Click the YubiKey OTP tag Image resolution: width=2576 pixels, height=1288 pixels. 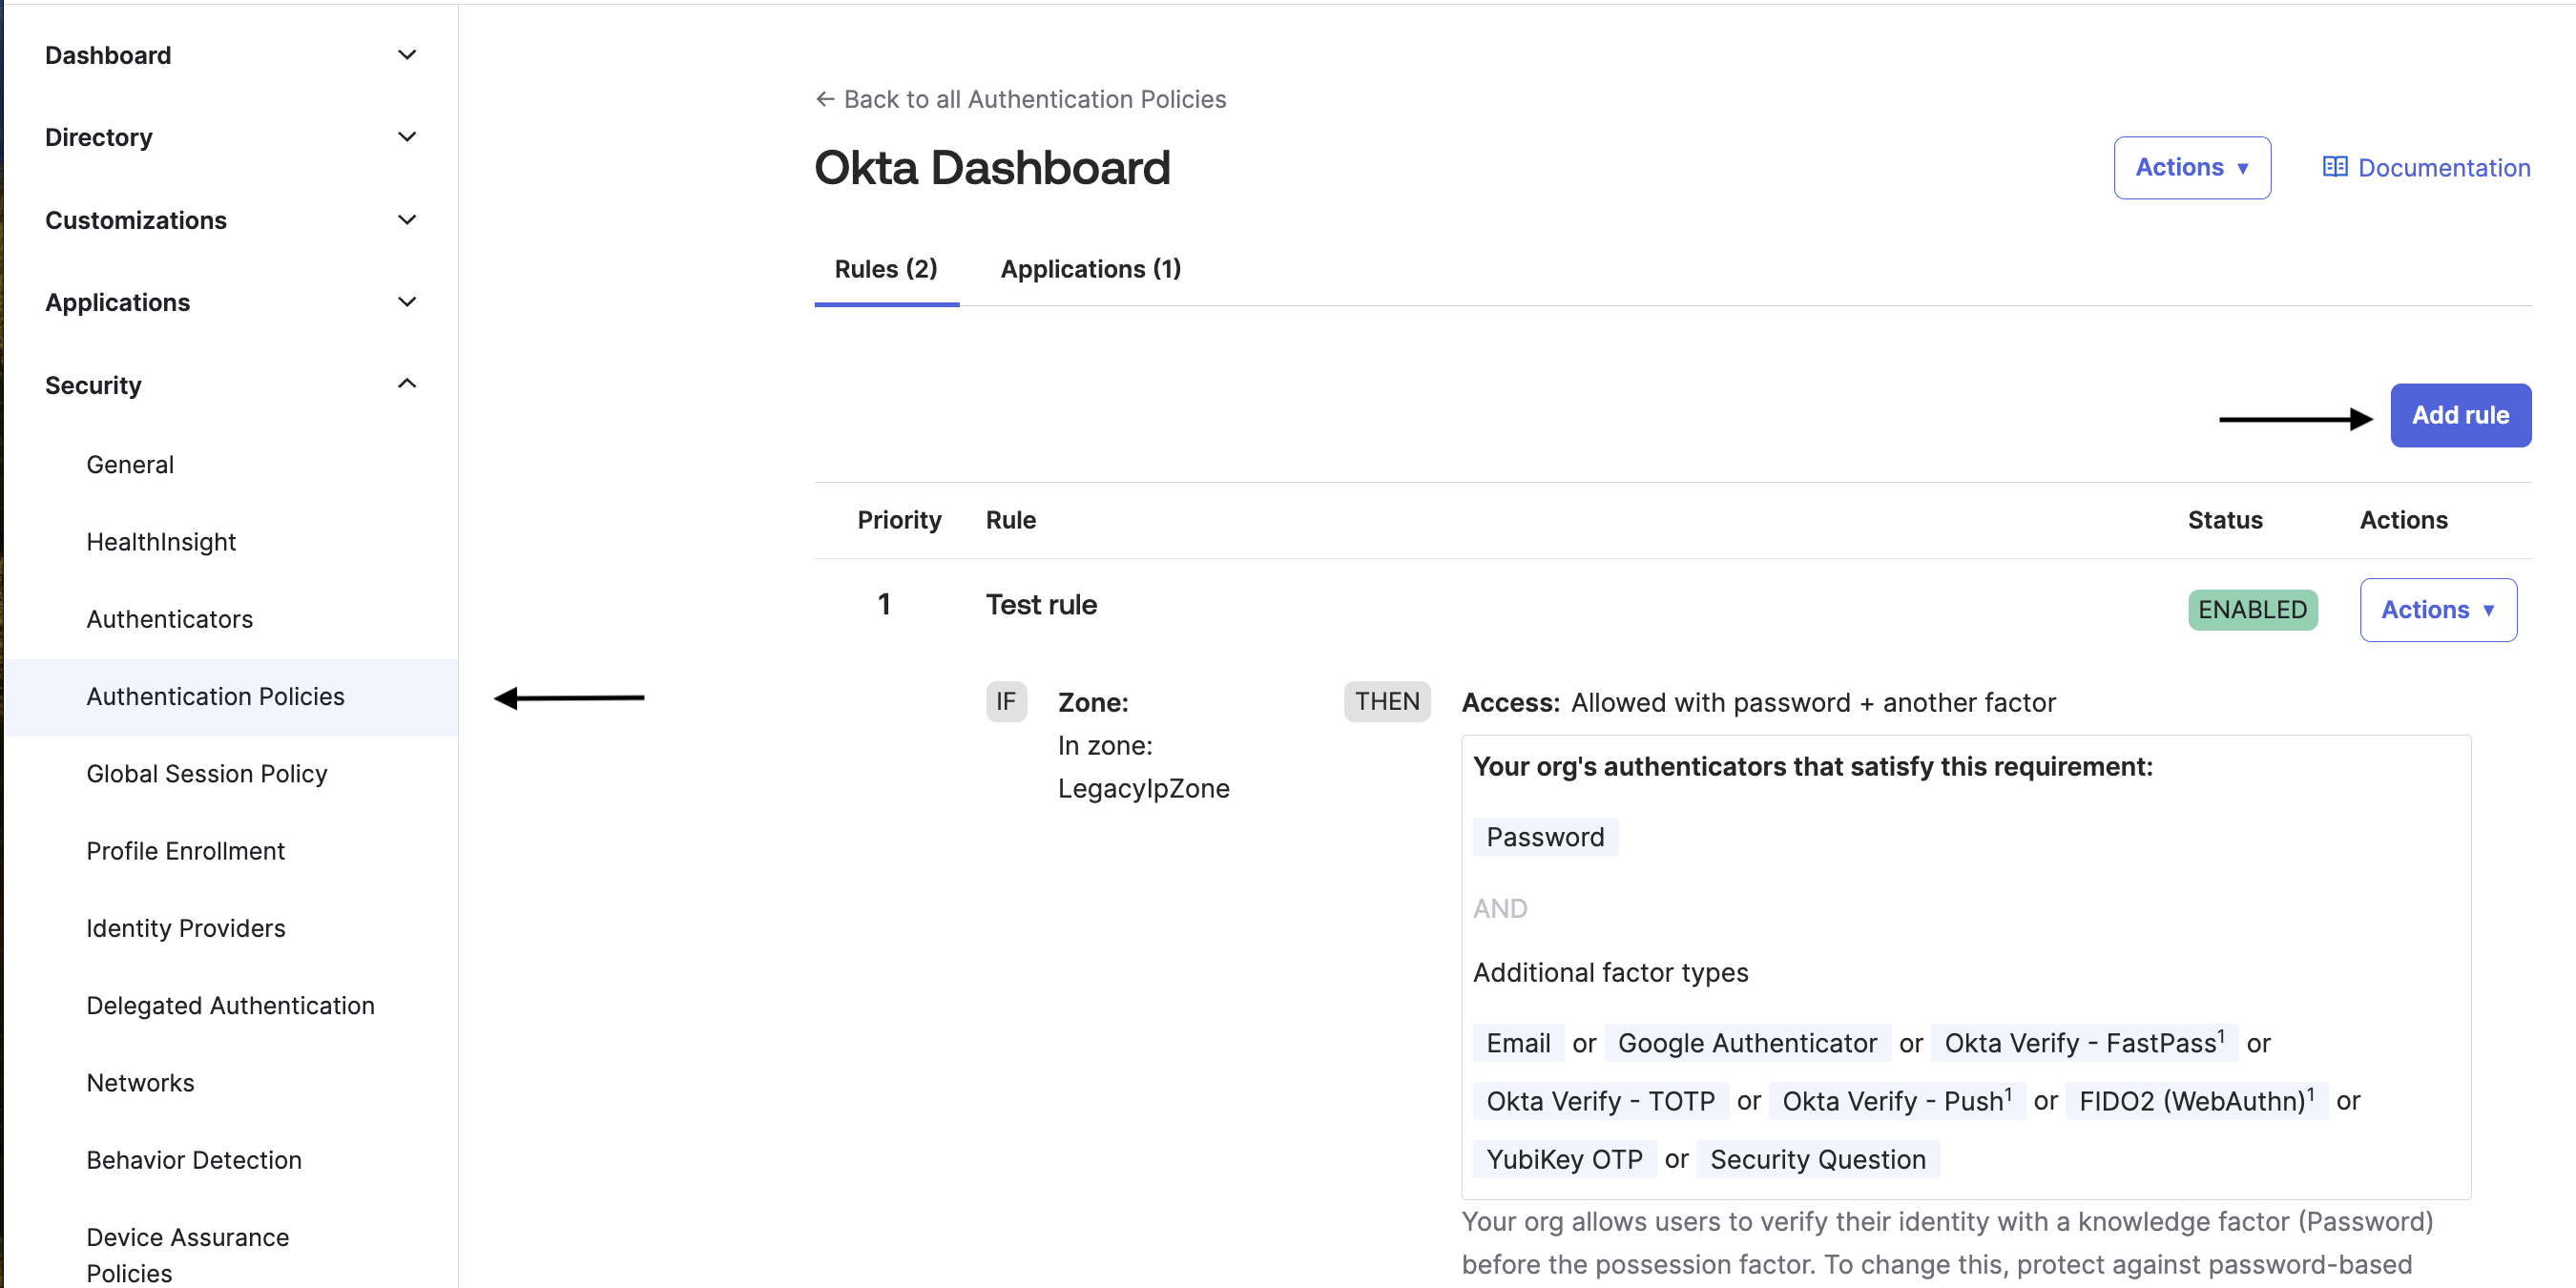pyautogui.click(x=1564, y=1159)
